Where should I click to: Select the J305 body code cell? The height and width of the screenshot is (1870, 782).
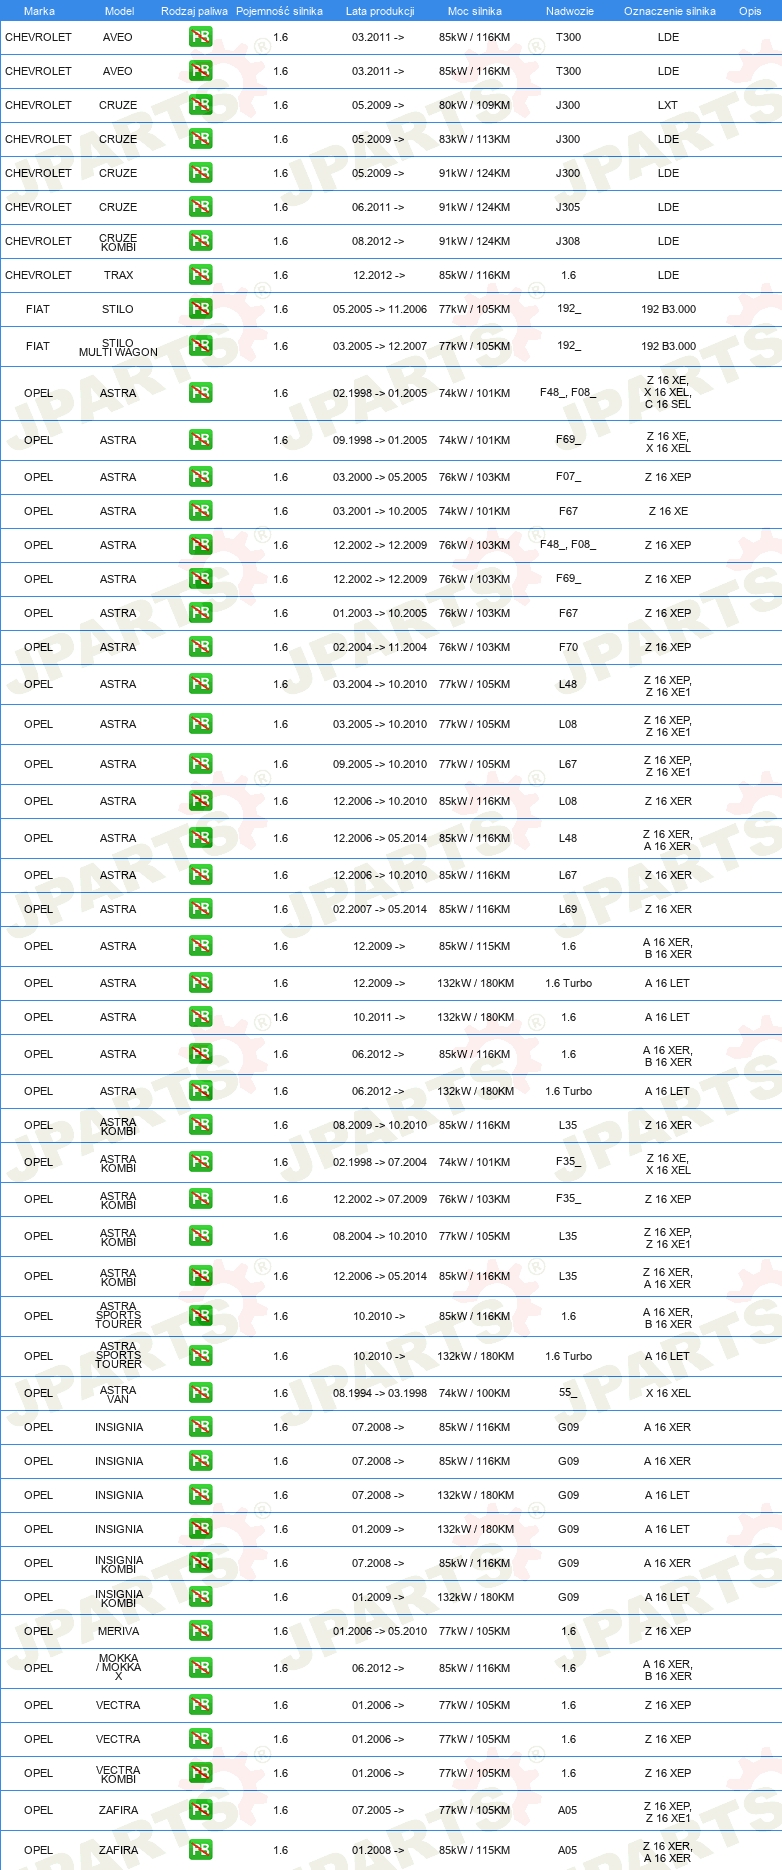pyautogui.click(x=568, y=207)
